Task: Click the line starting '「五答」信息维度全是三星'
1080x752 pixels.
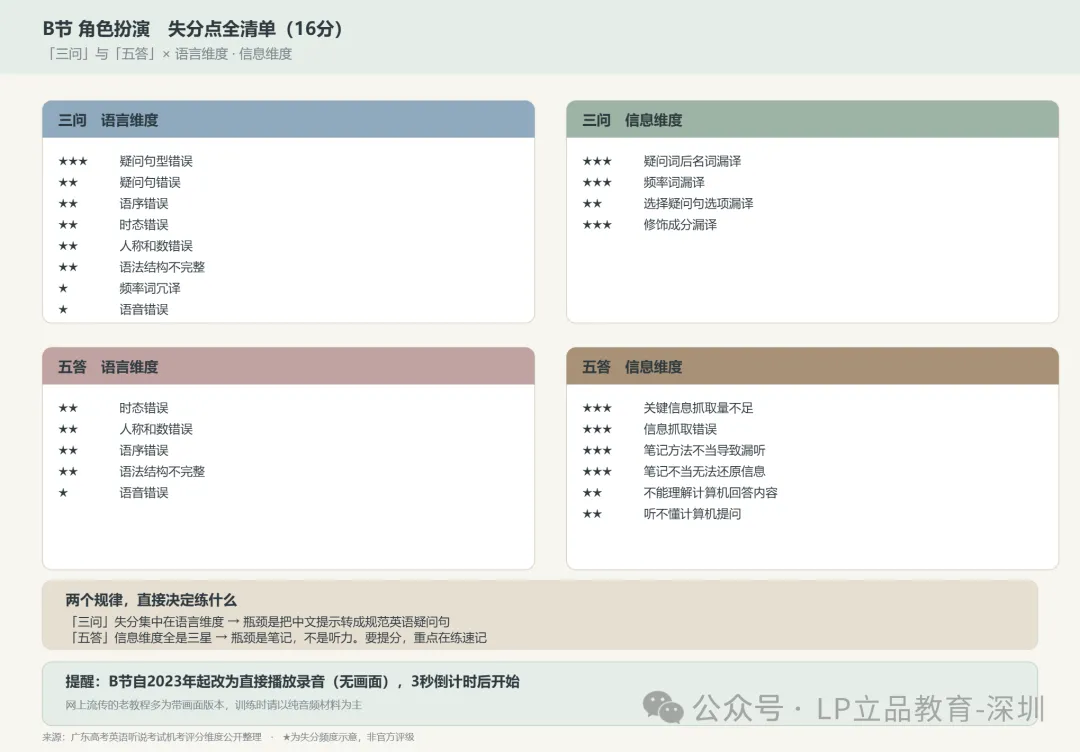Action: [278, 638]
